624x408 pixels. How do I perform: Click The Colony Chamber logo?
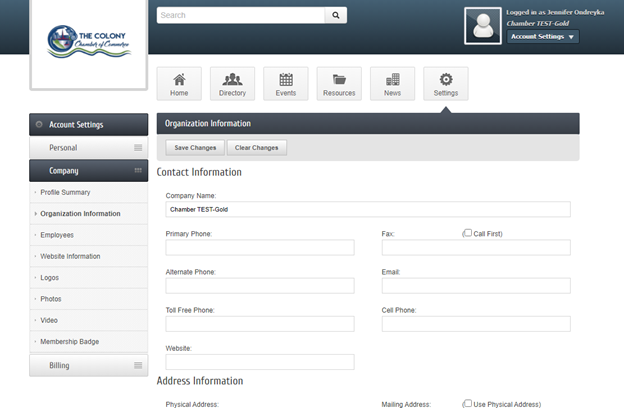click(89, 43)
